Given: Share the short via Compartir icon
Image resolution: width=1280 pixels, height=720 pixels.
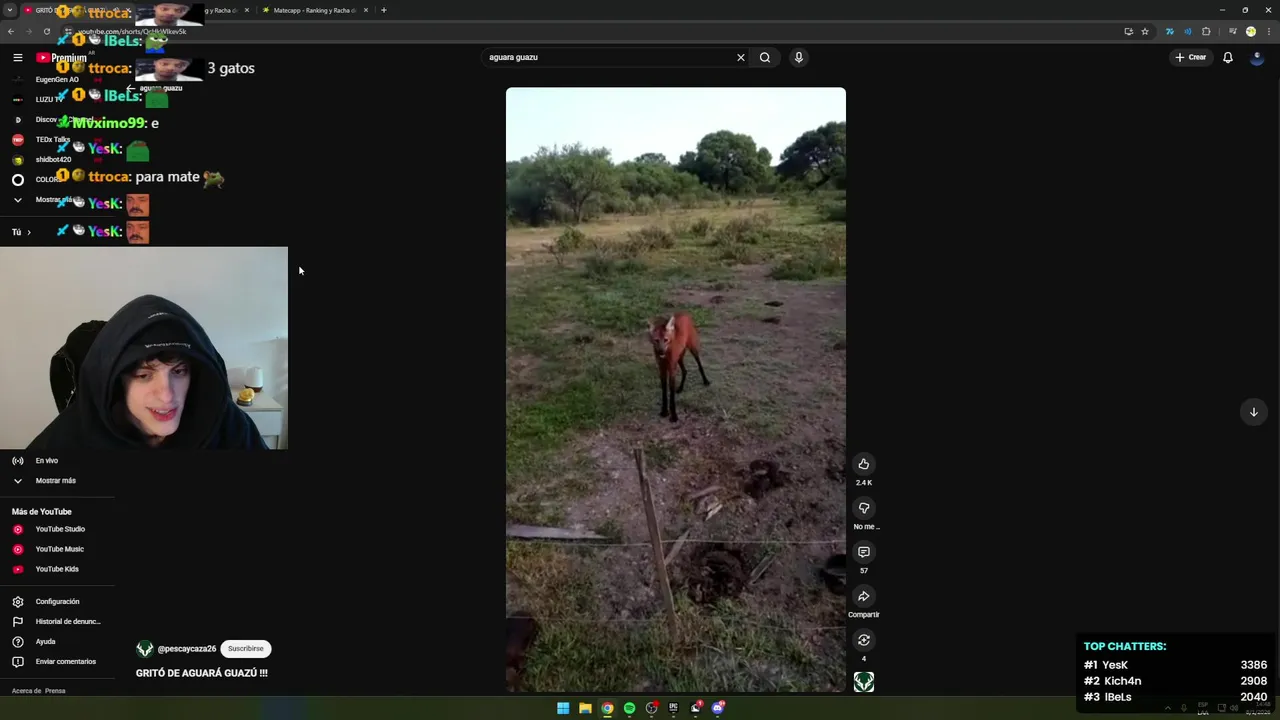Looking at the screenshot, I should [864, 596].
